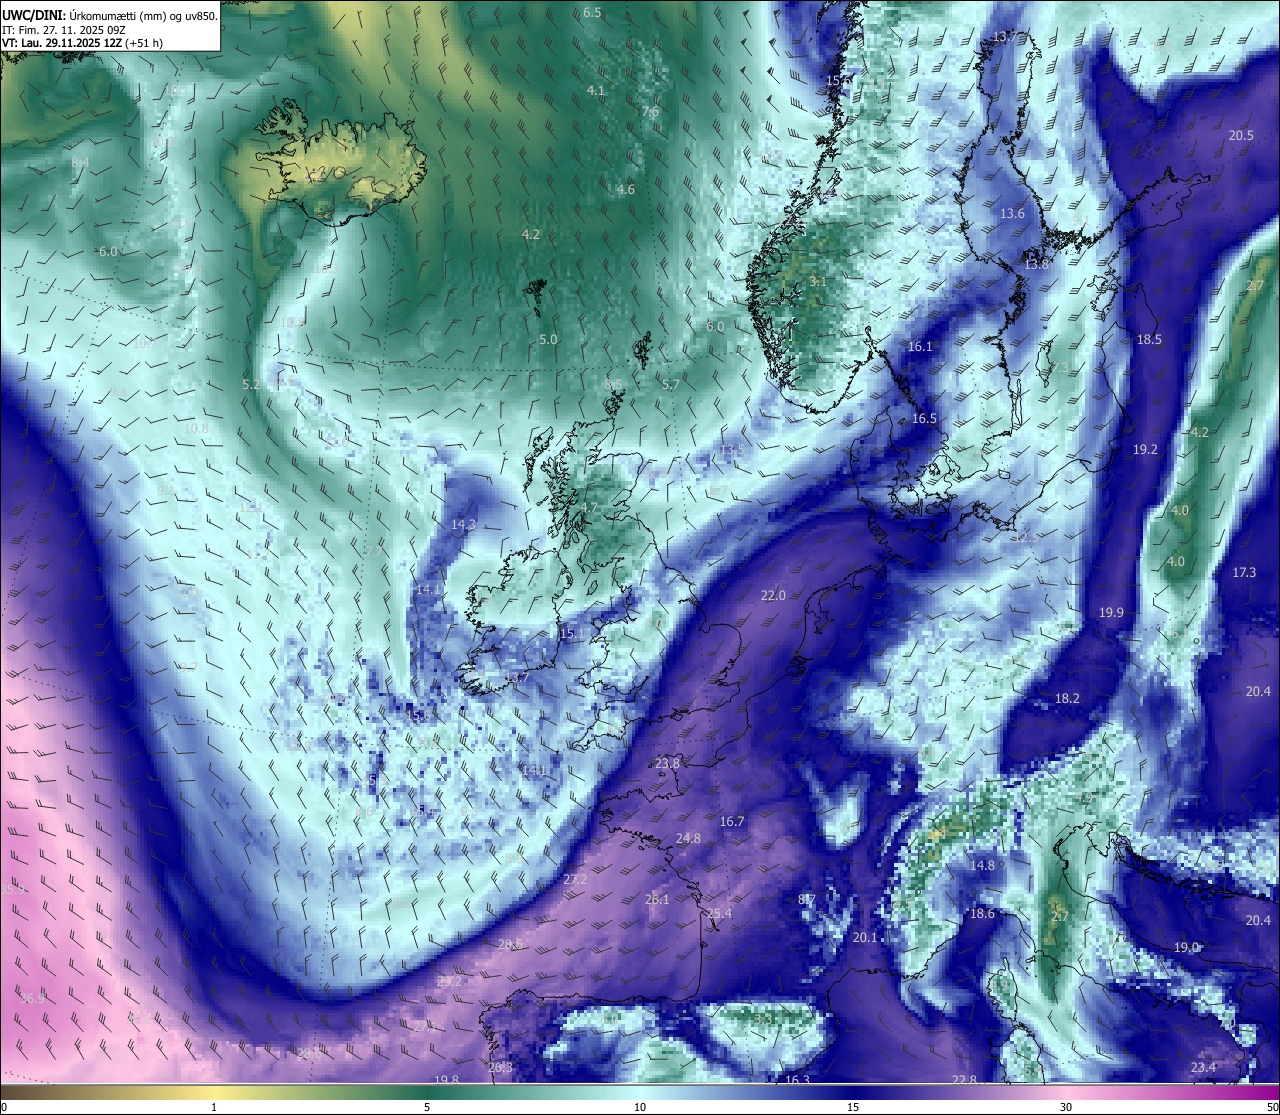1280x1115 pixels.
Task: Click the 4.1 value on the map
Action: (595, 90)
